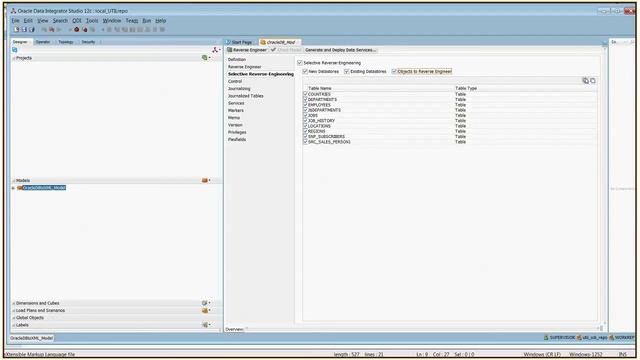Uncheck the DEPARTMENTS table checkbox
Screen dimensions: 640x360
[305, 99]
